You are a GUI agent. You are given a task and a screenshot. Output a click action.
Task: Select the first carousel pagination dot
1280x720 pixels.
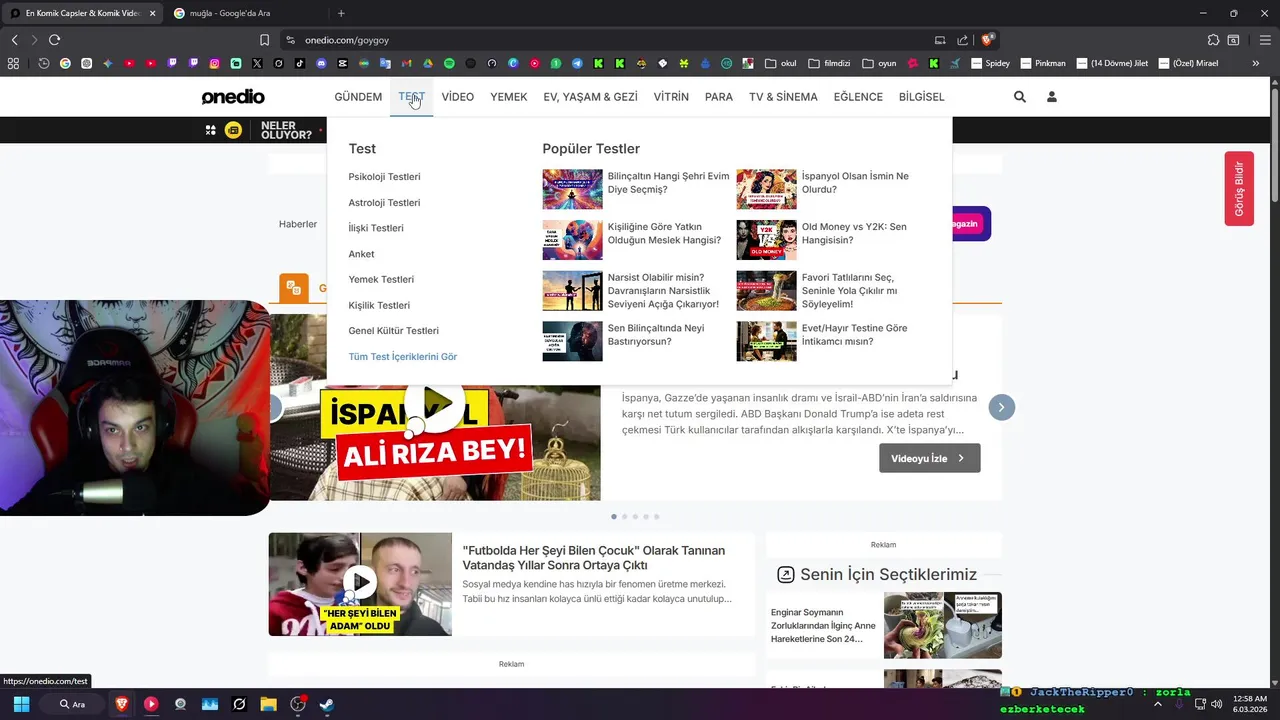[614, 517]
